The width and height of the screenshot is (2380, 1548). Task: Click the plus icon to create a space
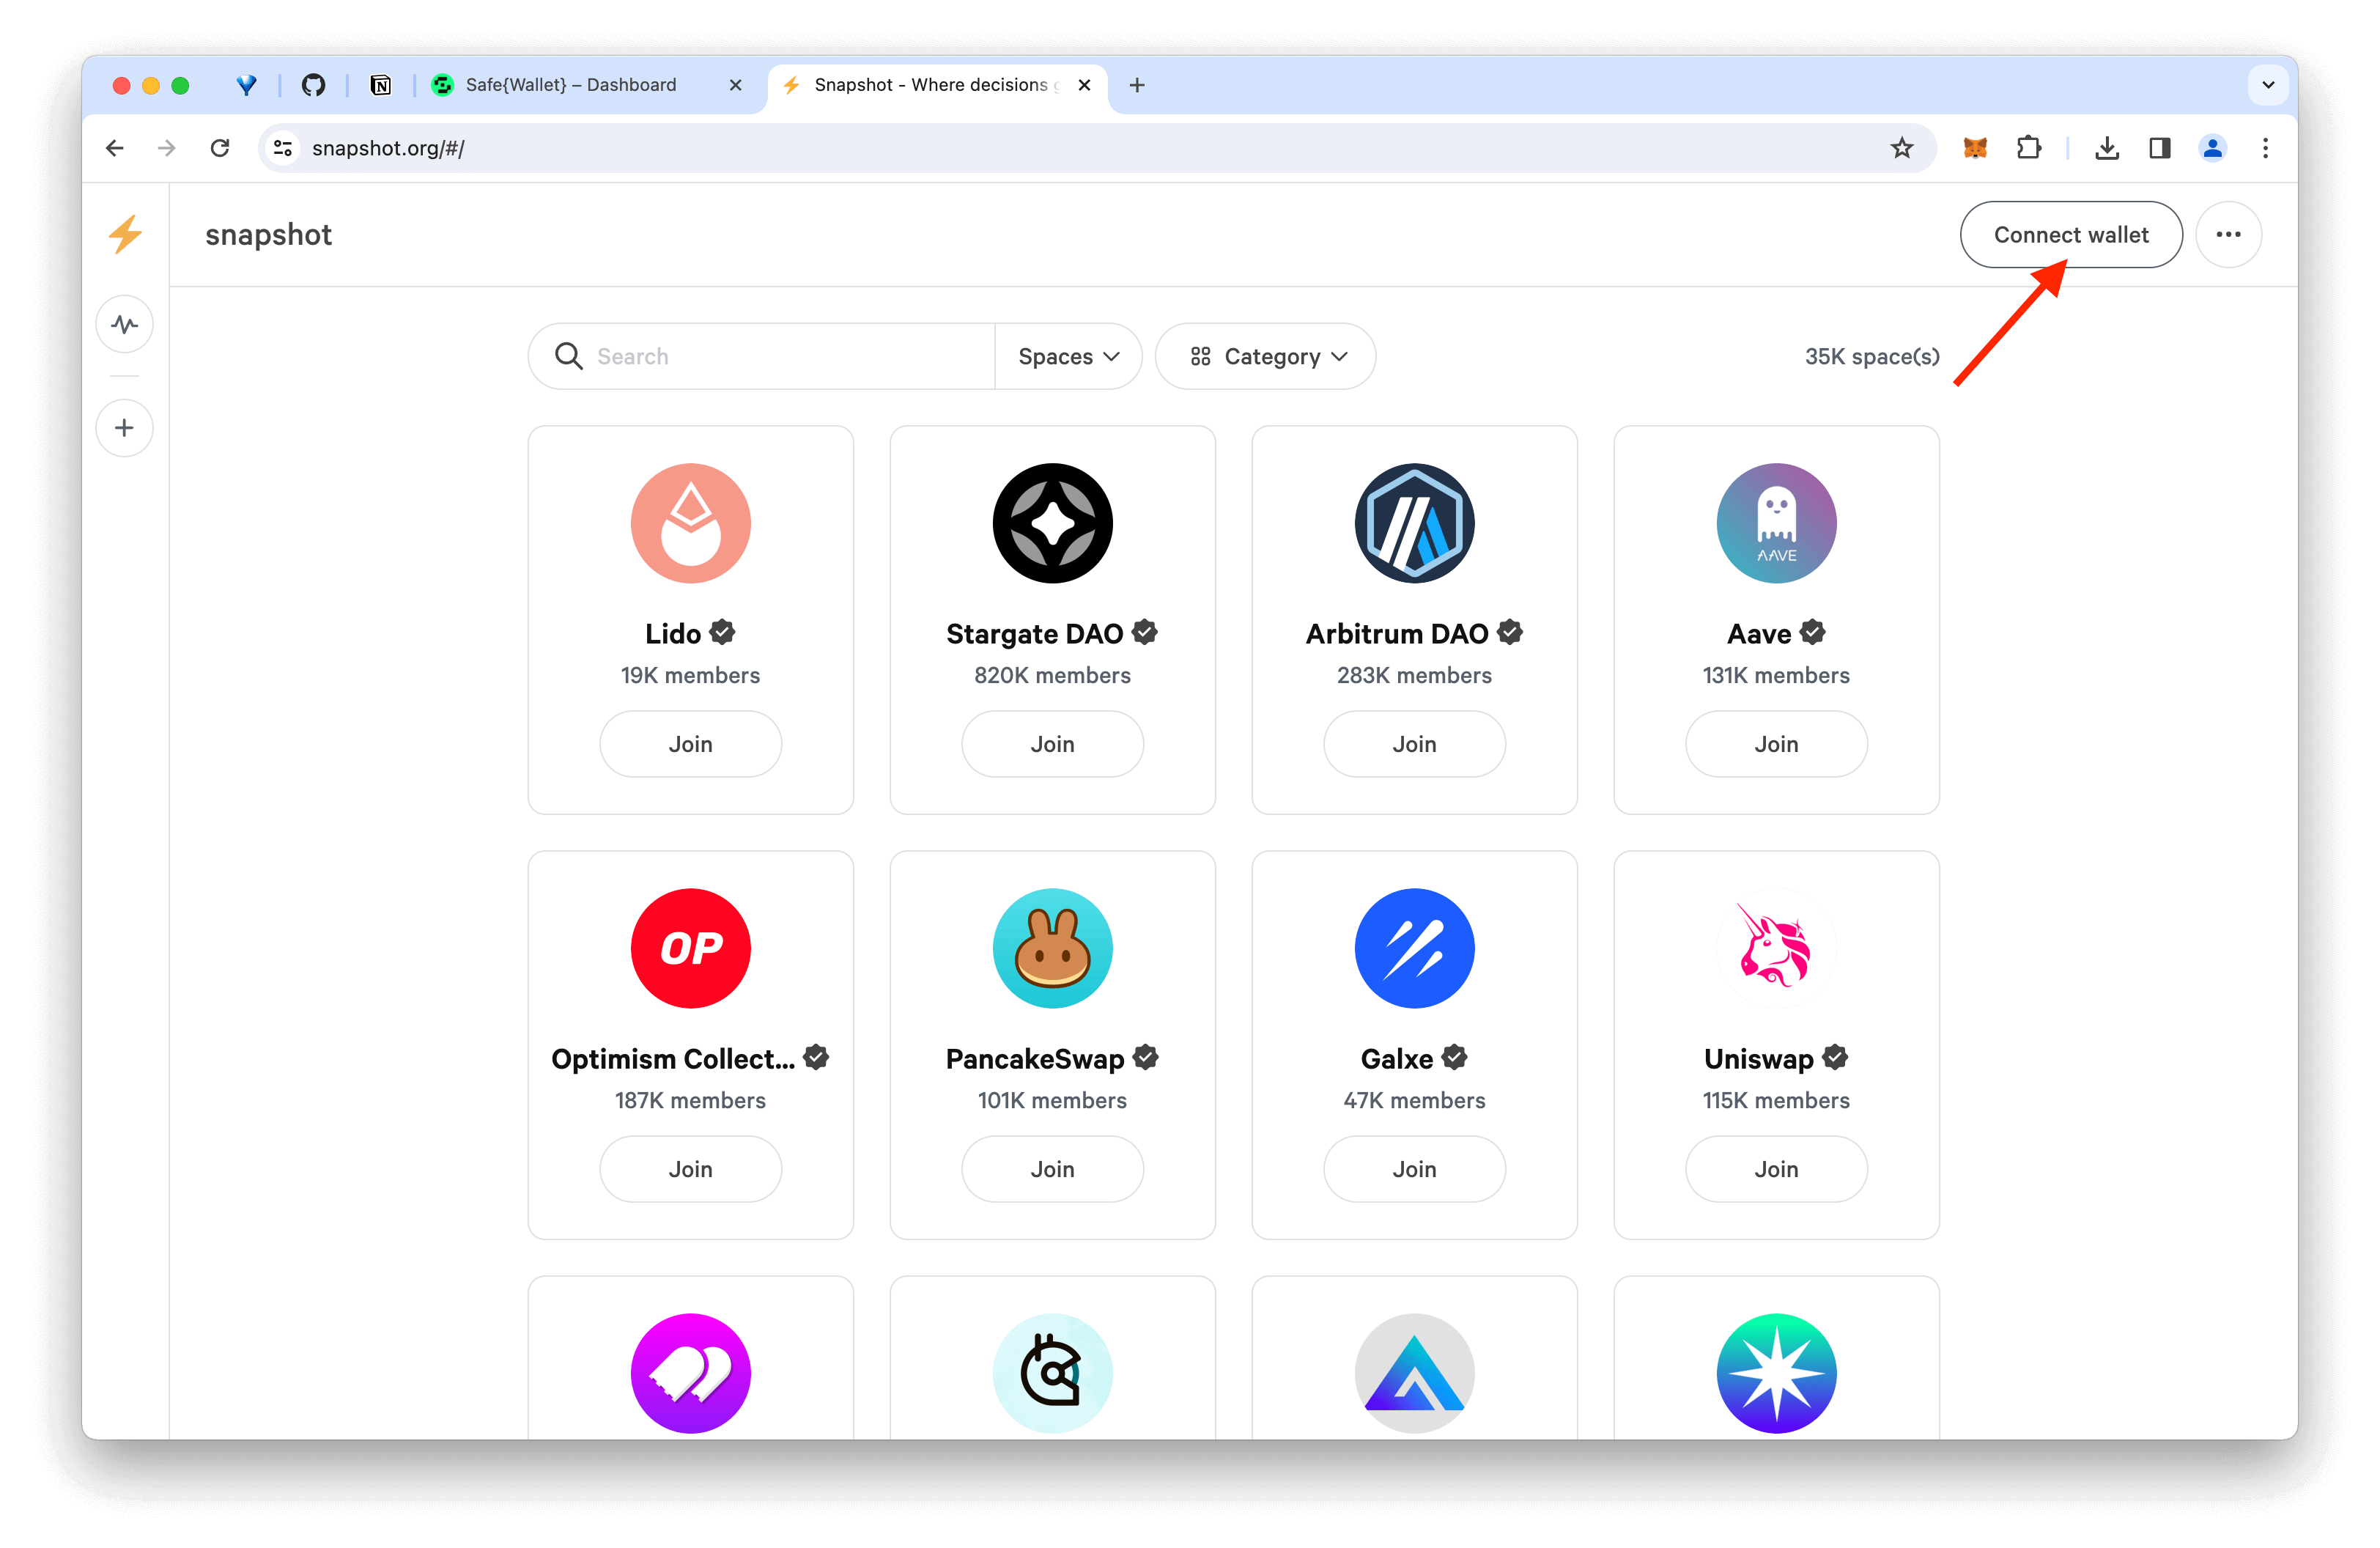[125, 428]
